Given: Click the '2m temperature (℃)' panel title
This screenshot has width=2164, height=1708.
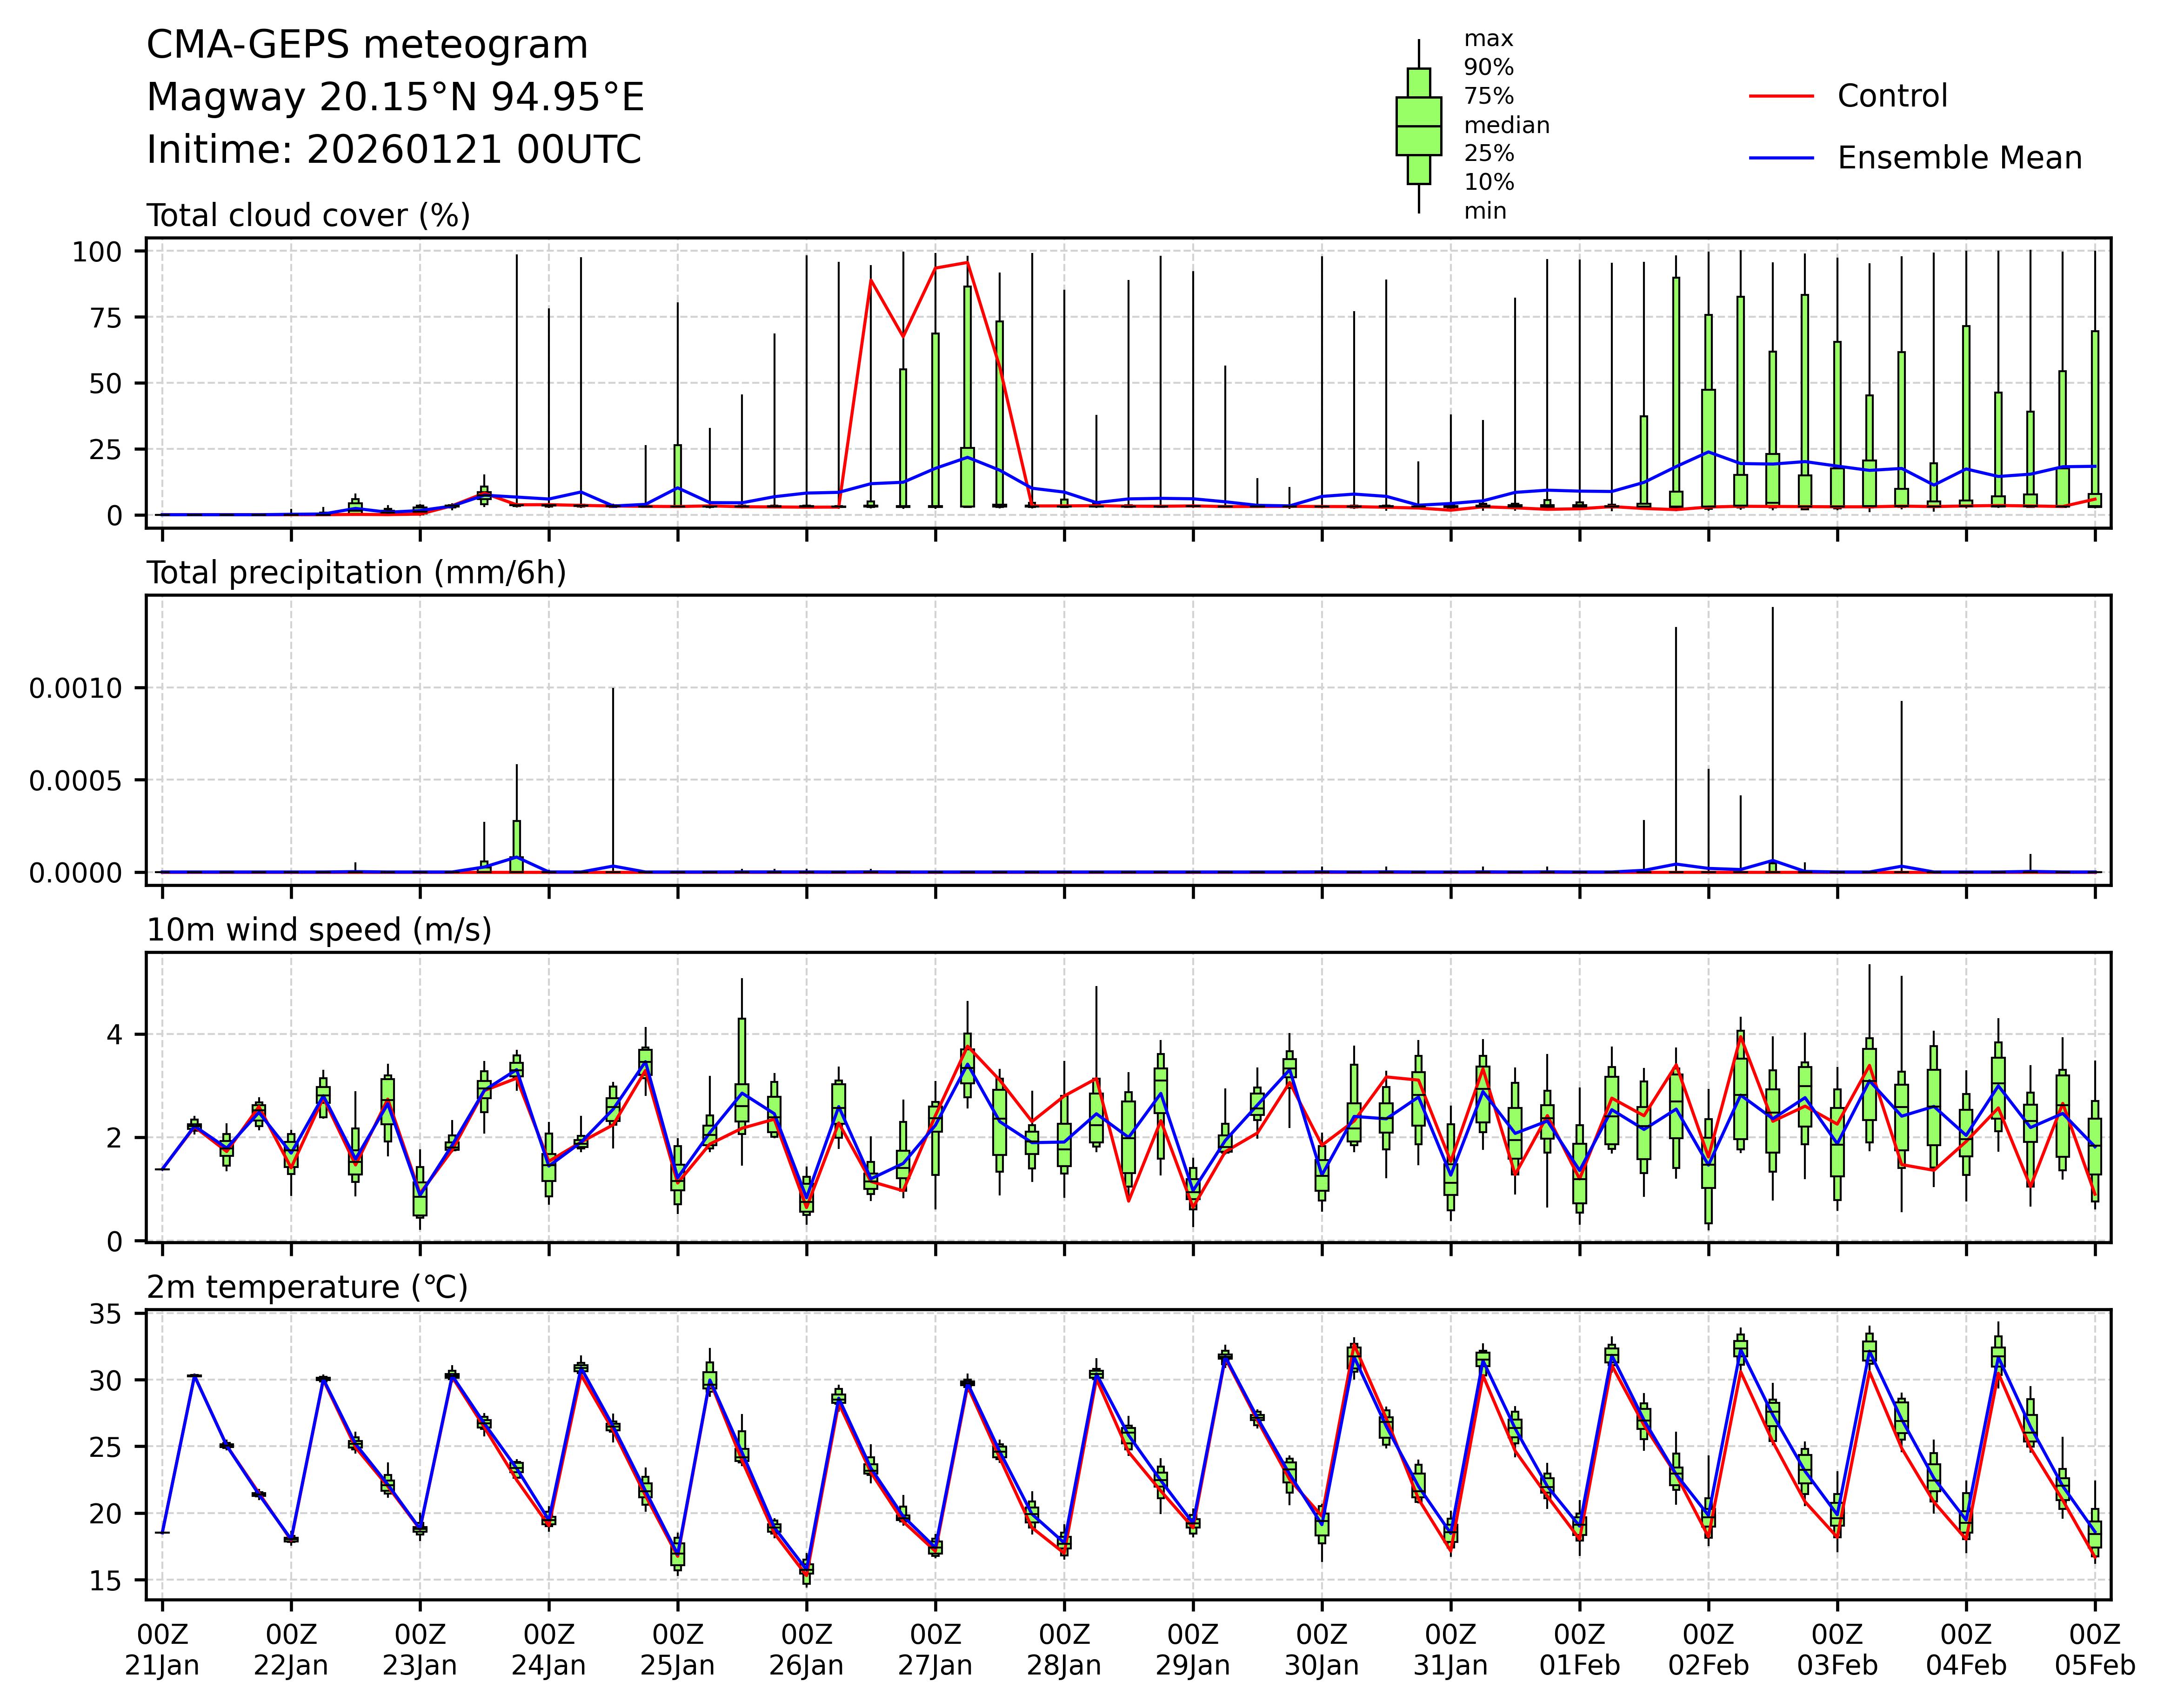Looking at the screenshot, I should (307, 1286).
